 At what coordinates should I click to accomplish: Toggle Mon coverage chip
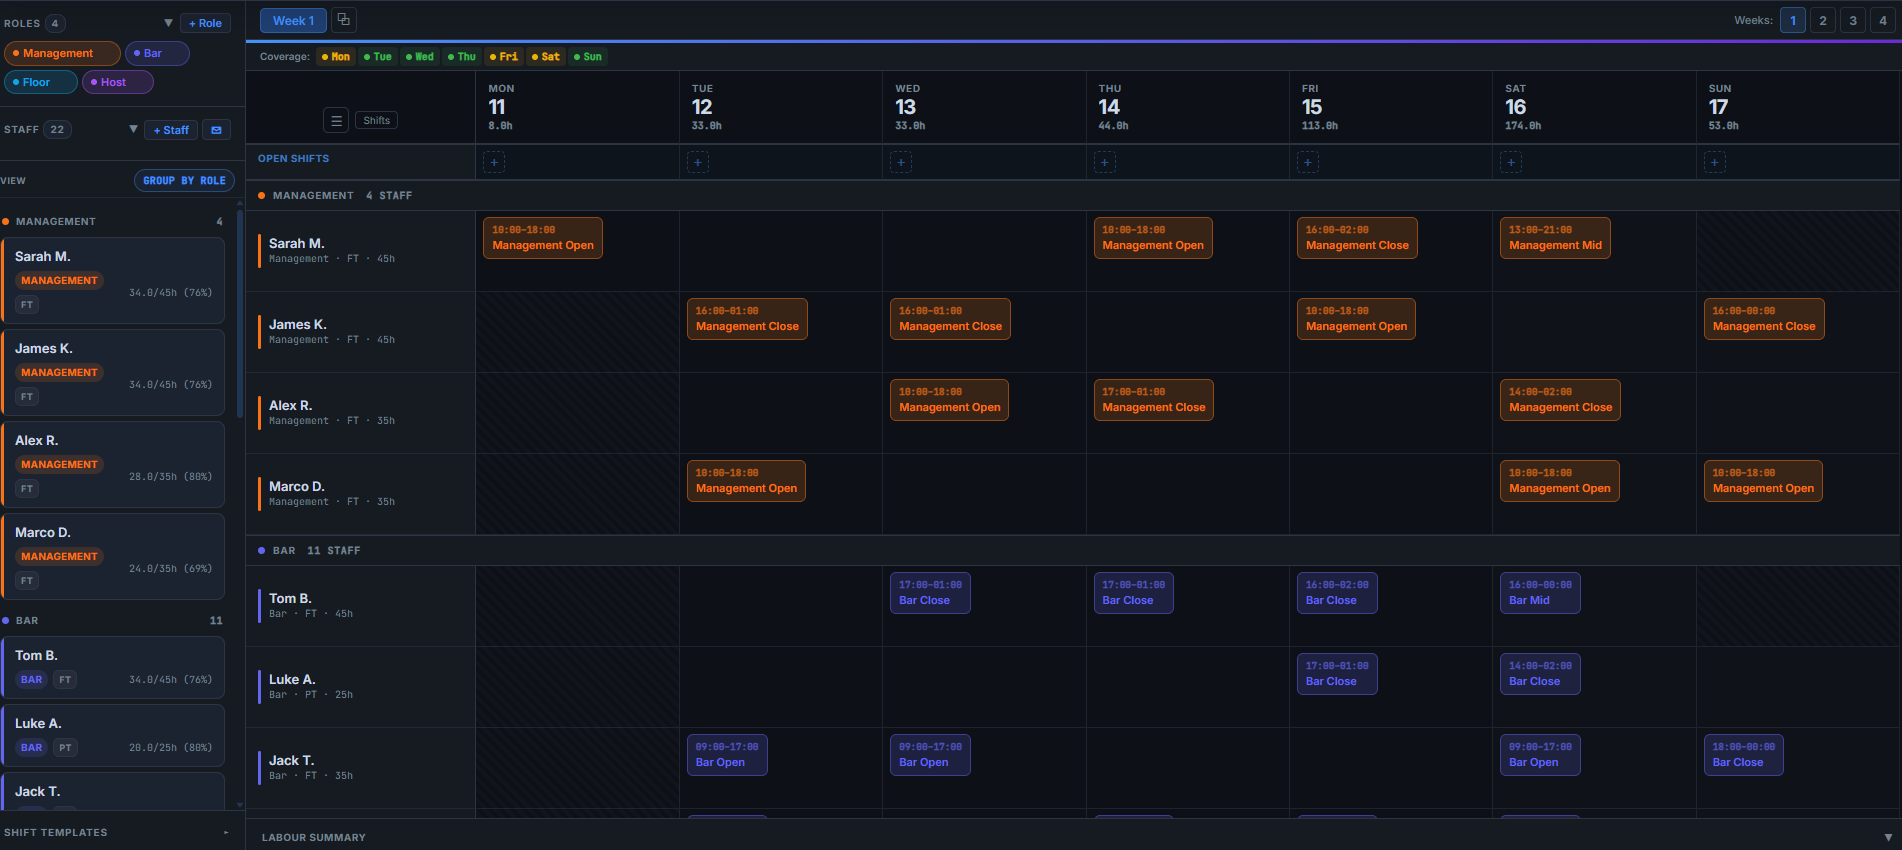[x=336, y=57]
